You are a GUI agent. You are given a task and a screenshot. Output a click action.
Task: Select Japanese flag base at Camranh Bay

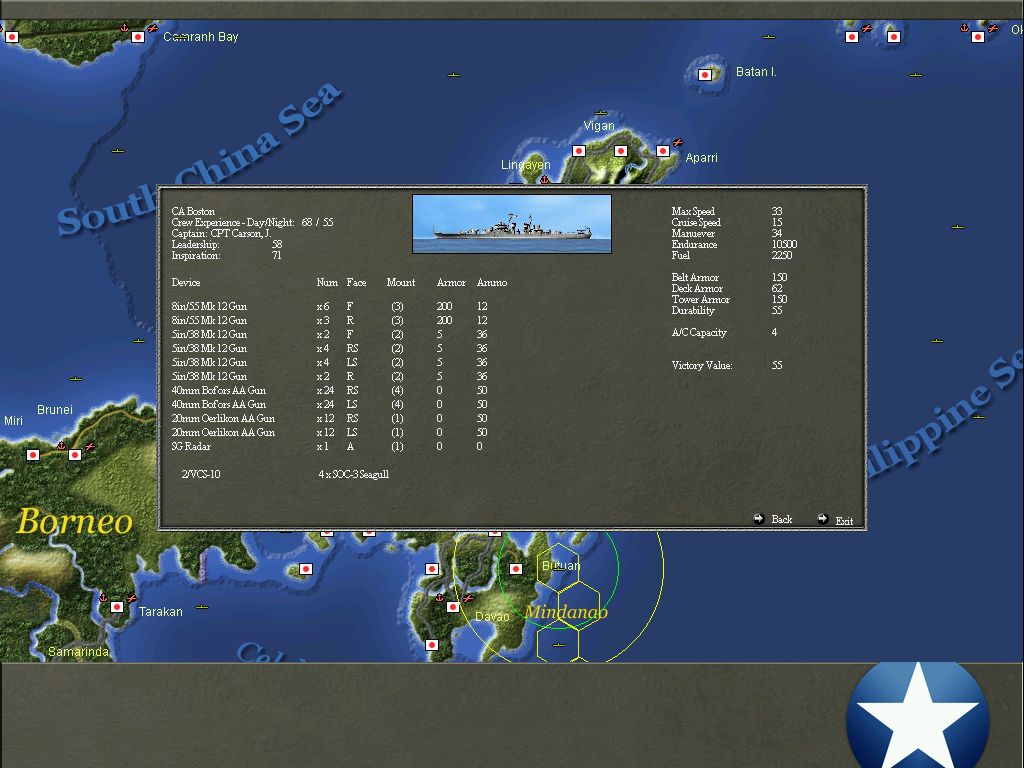point(138,37)
